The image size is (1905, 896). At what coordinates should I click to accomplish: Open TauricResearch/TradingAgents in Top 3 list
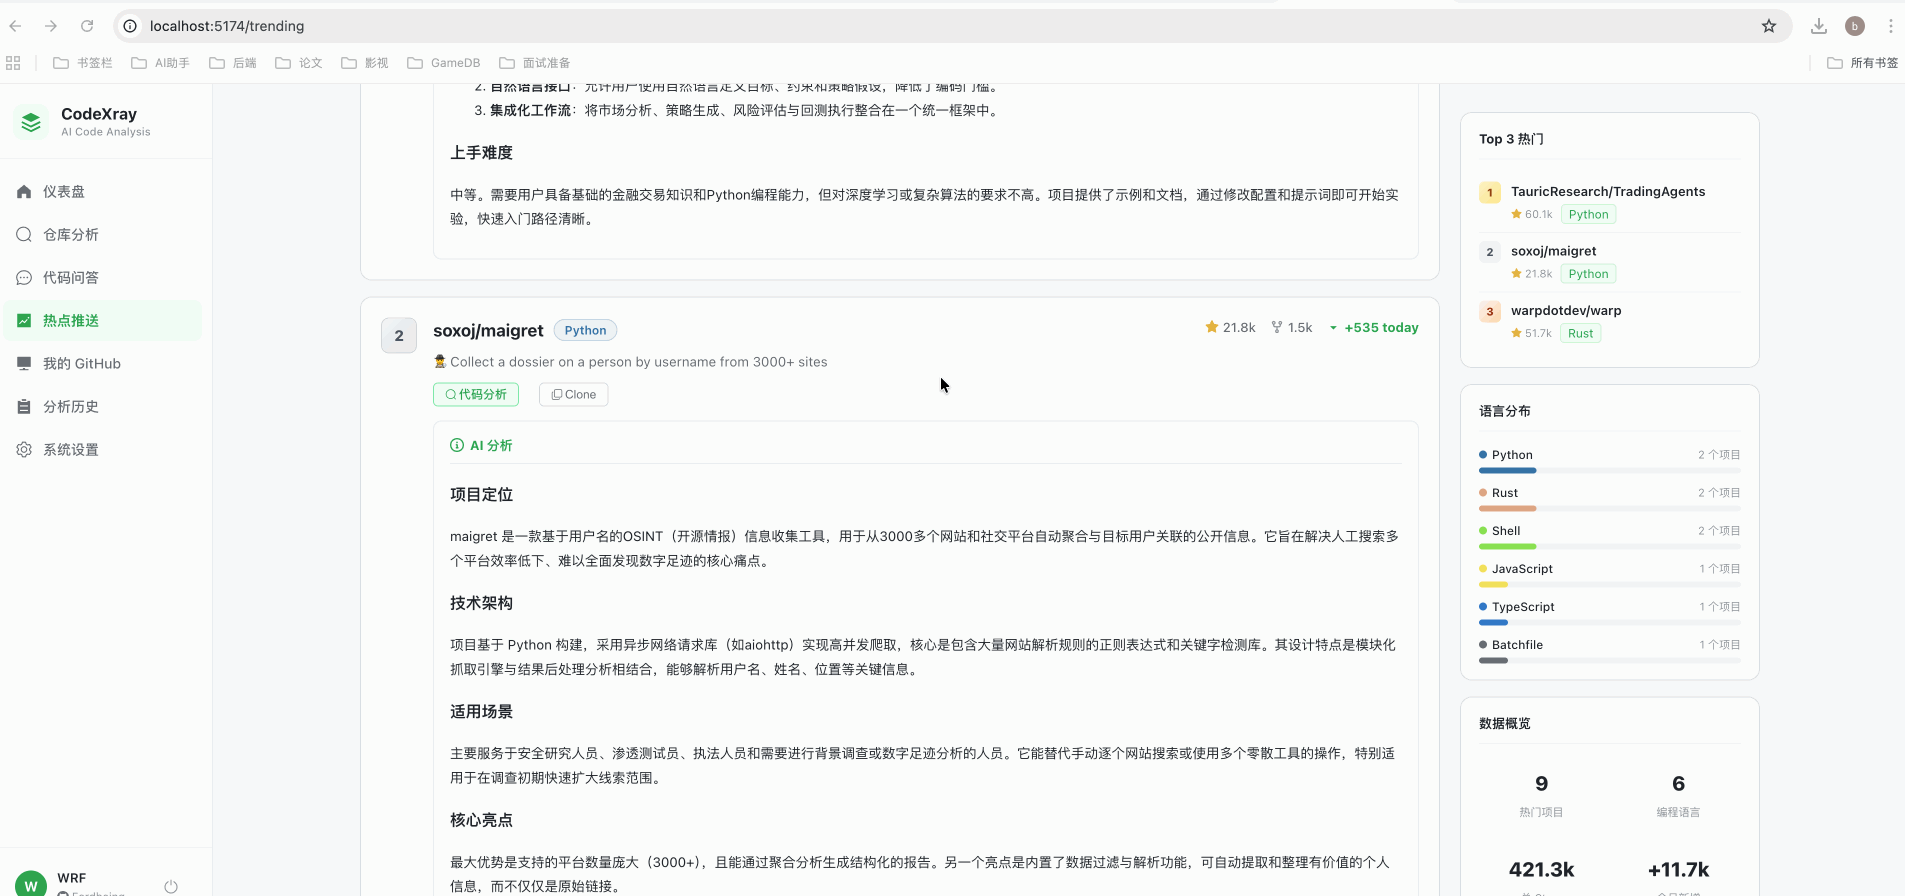click(x=1608, y=191)
